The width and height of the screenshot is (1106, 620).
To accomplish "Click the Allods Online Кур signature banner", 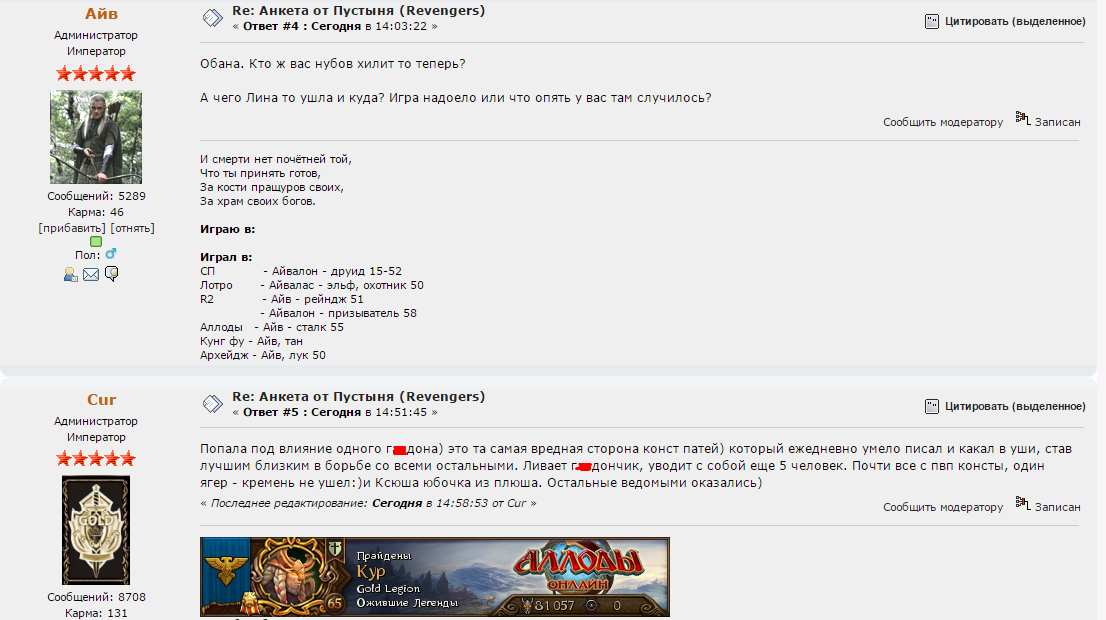I will 434,577.
